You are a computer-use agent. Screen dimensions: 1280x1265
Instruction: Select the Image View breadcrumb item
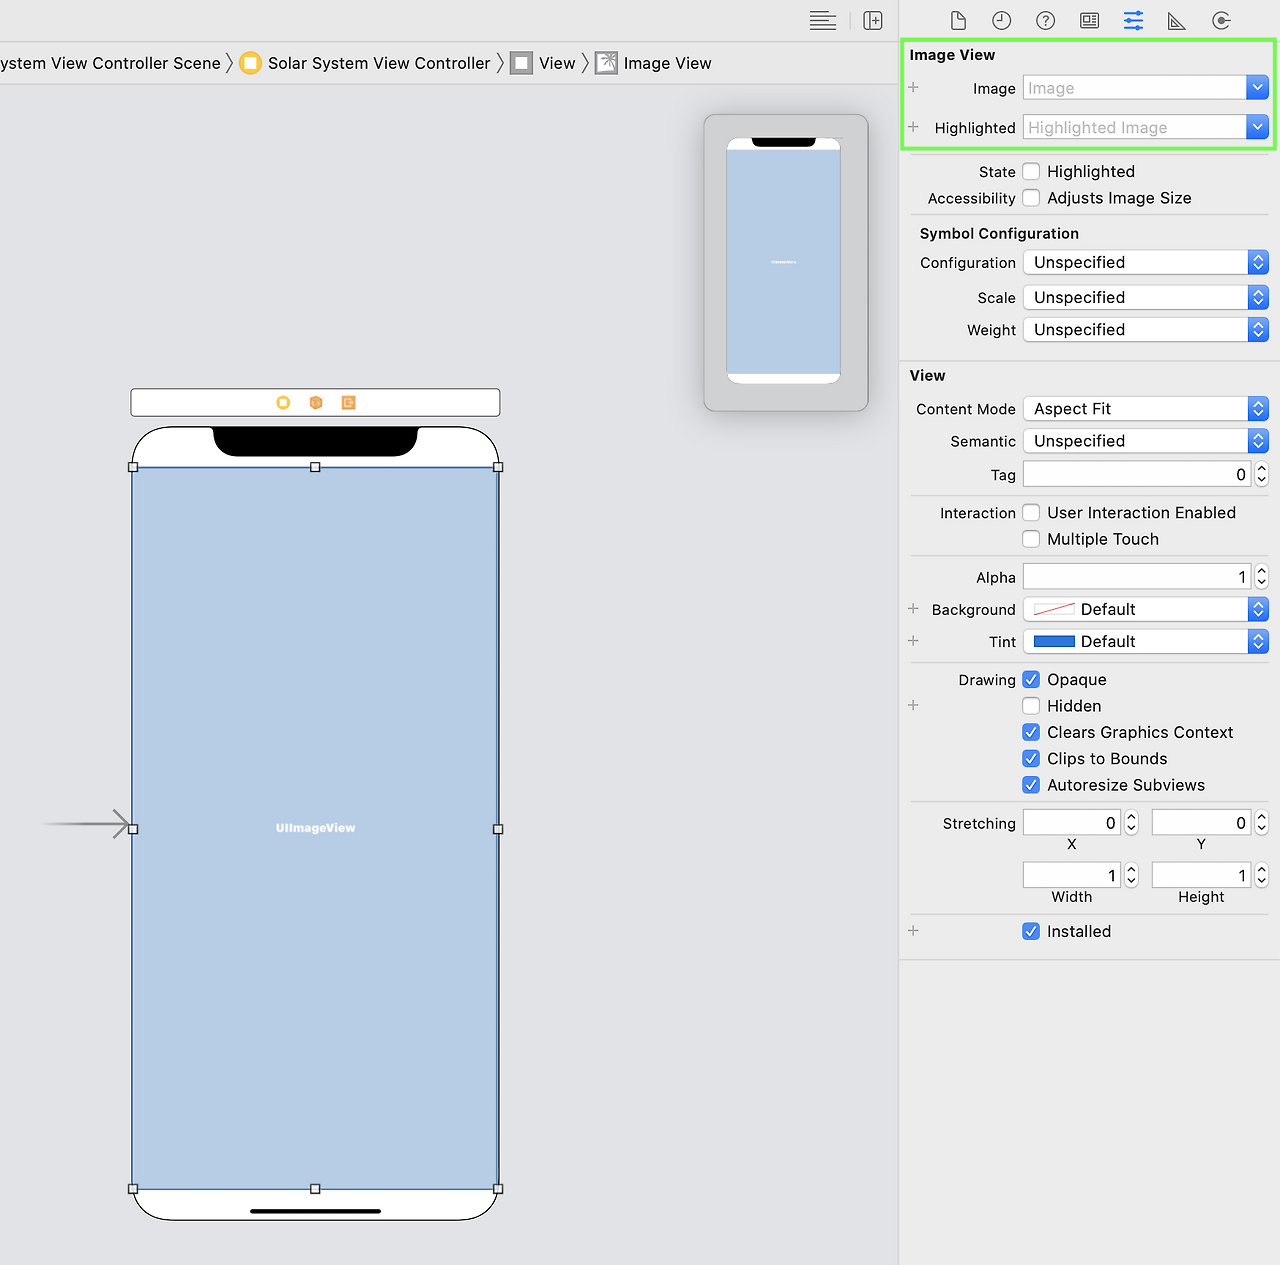[x=654, y=63]
